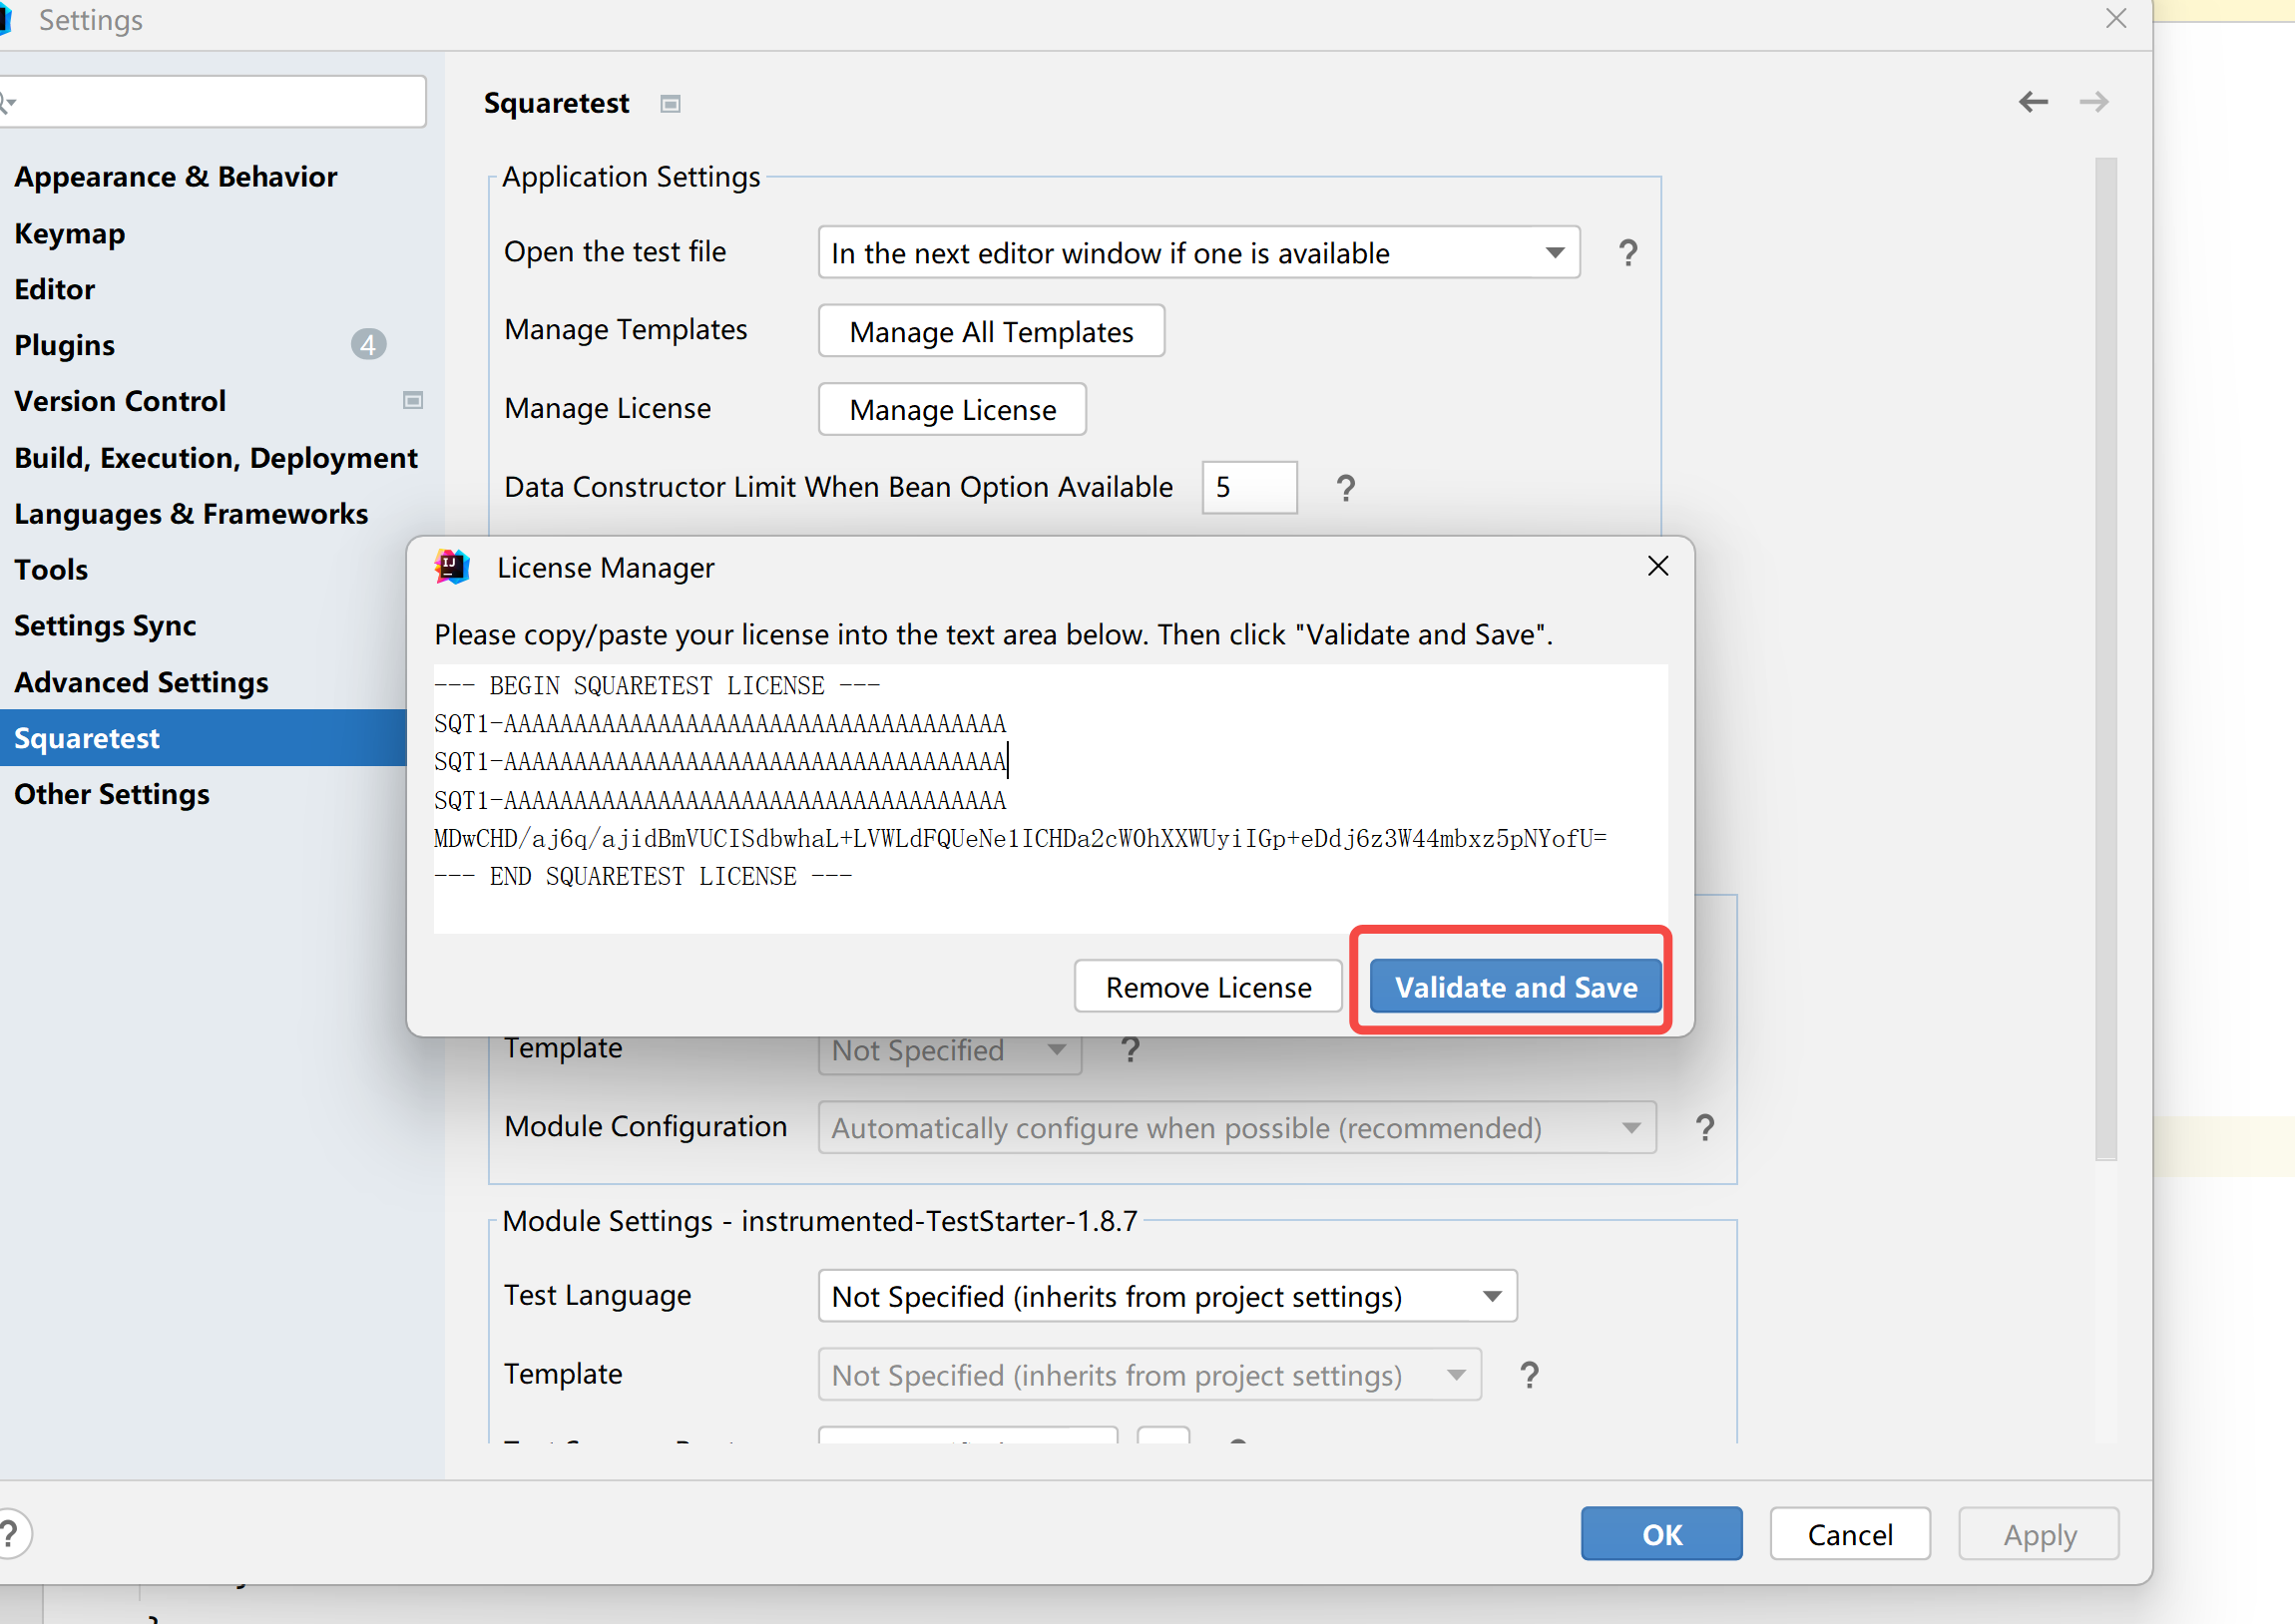The width and height of the screenshot is (2295, 1624).
Task: Click the Data Constructor Limit value field
Action: pos(1249,488)
